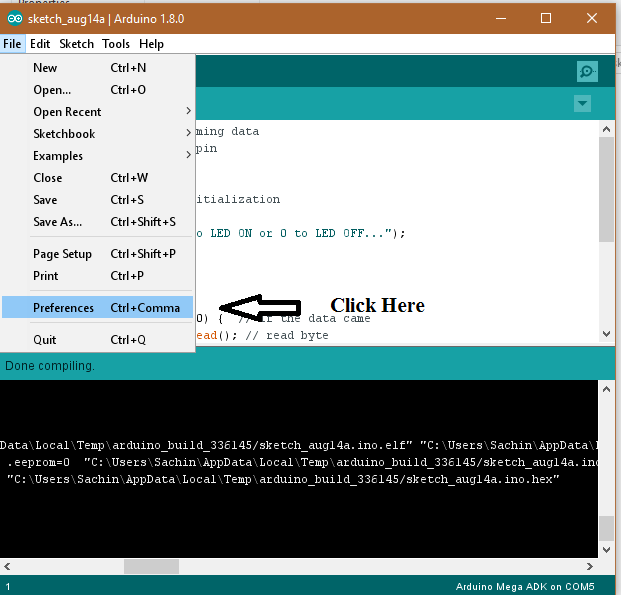
Task: Expand the Open Recent submenu
Action: pyautogui.click(x=97, y=112)
